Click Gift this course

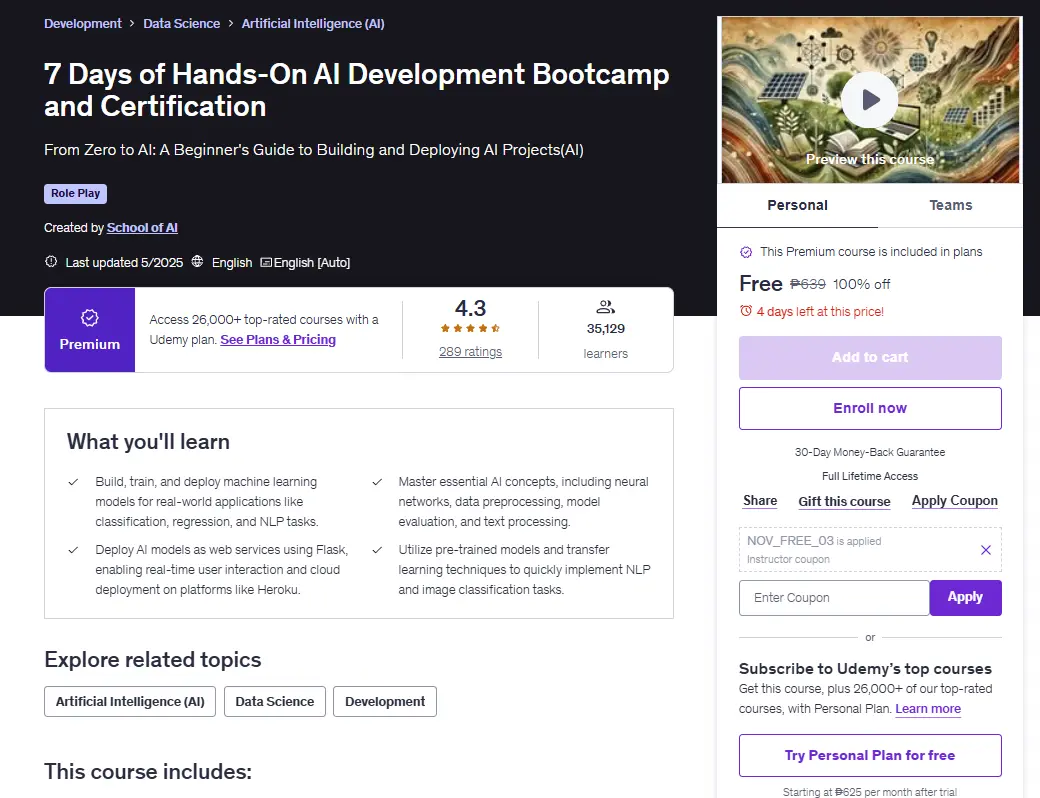(844, 501)
